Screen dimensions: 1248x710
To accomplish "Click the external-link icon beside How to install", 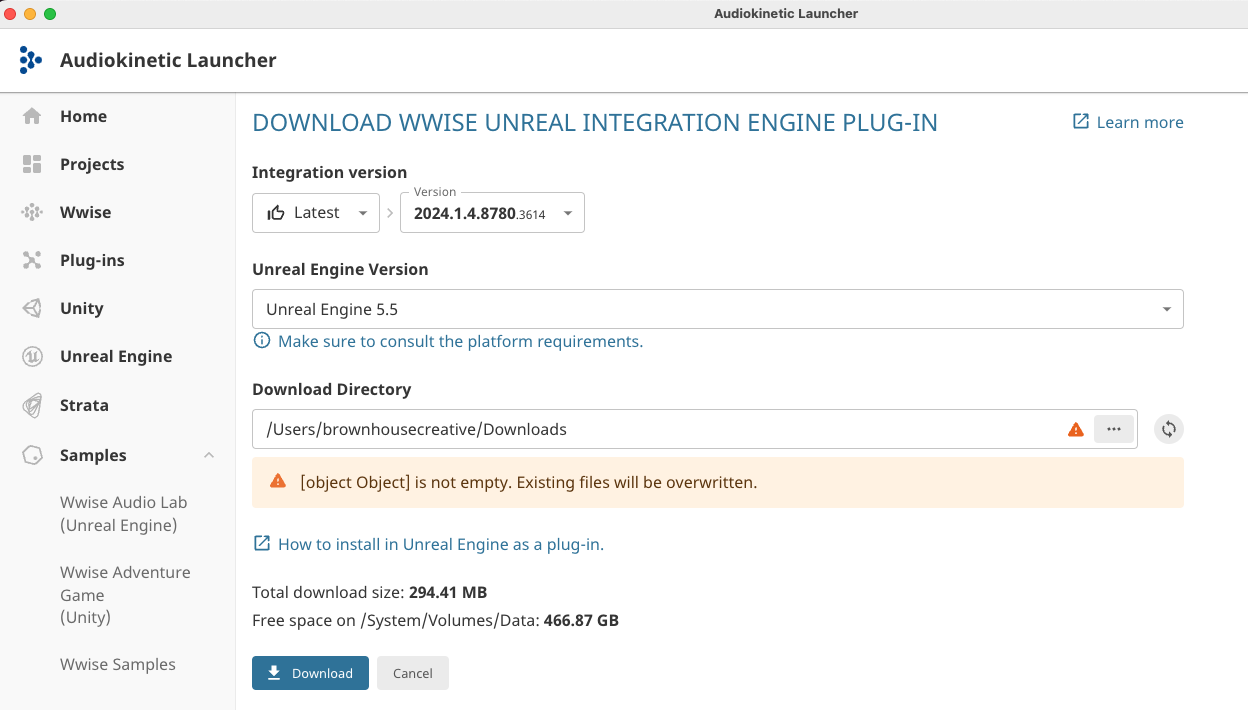I will (261, 544).
